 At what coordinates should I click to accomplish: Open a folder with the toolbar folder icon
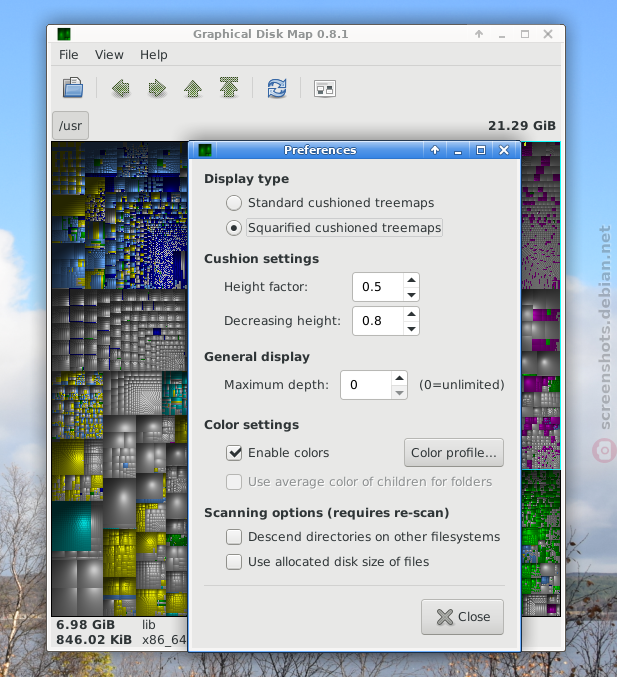click(73, 88)
